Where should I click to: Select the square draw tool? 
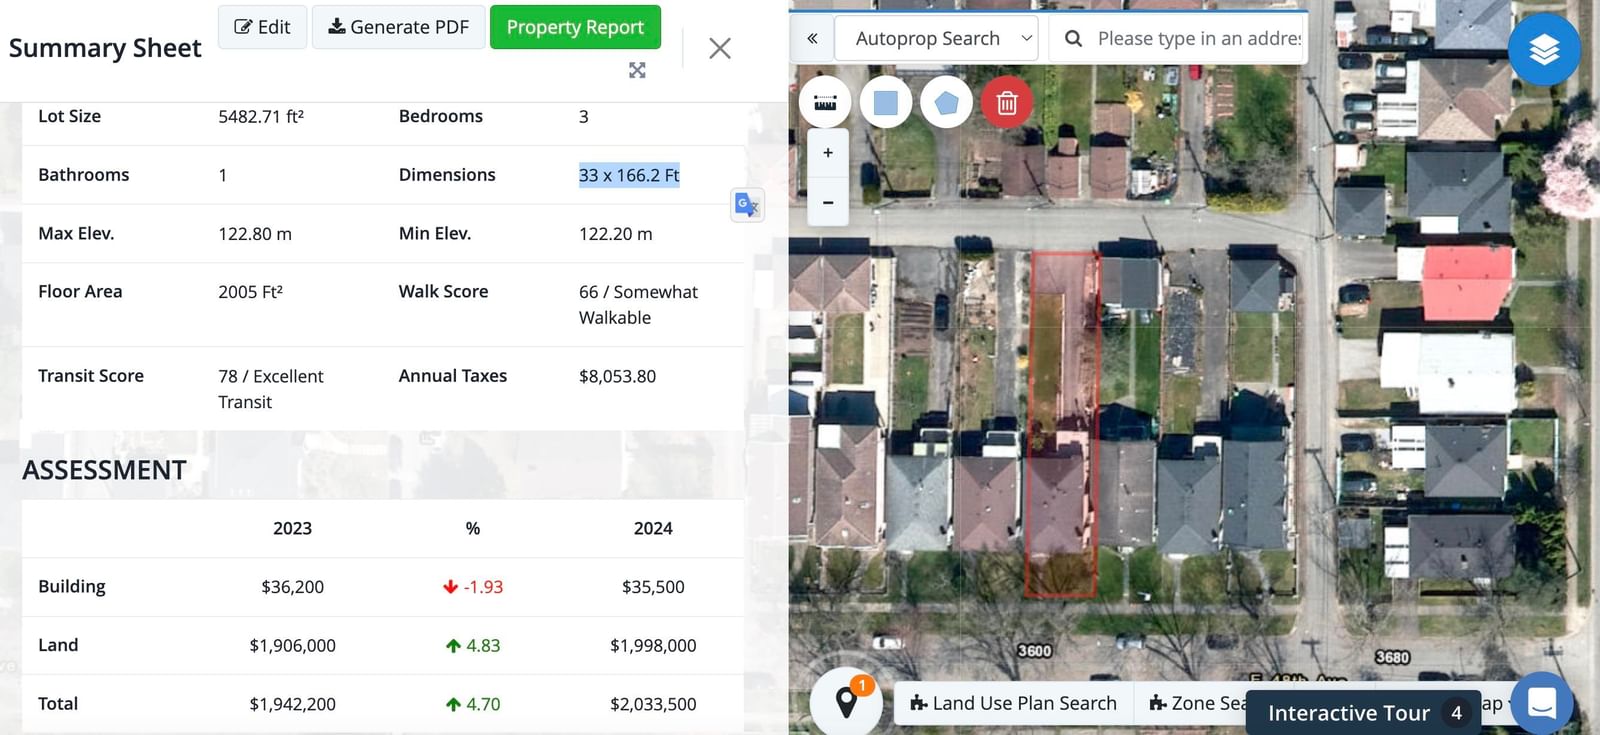[x=886, y=102]
